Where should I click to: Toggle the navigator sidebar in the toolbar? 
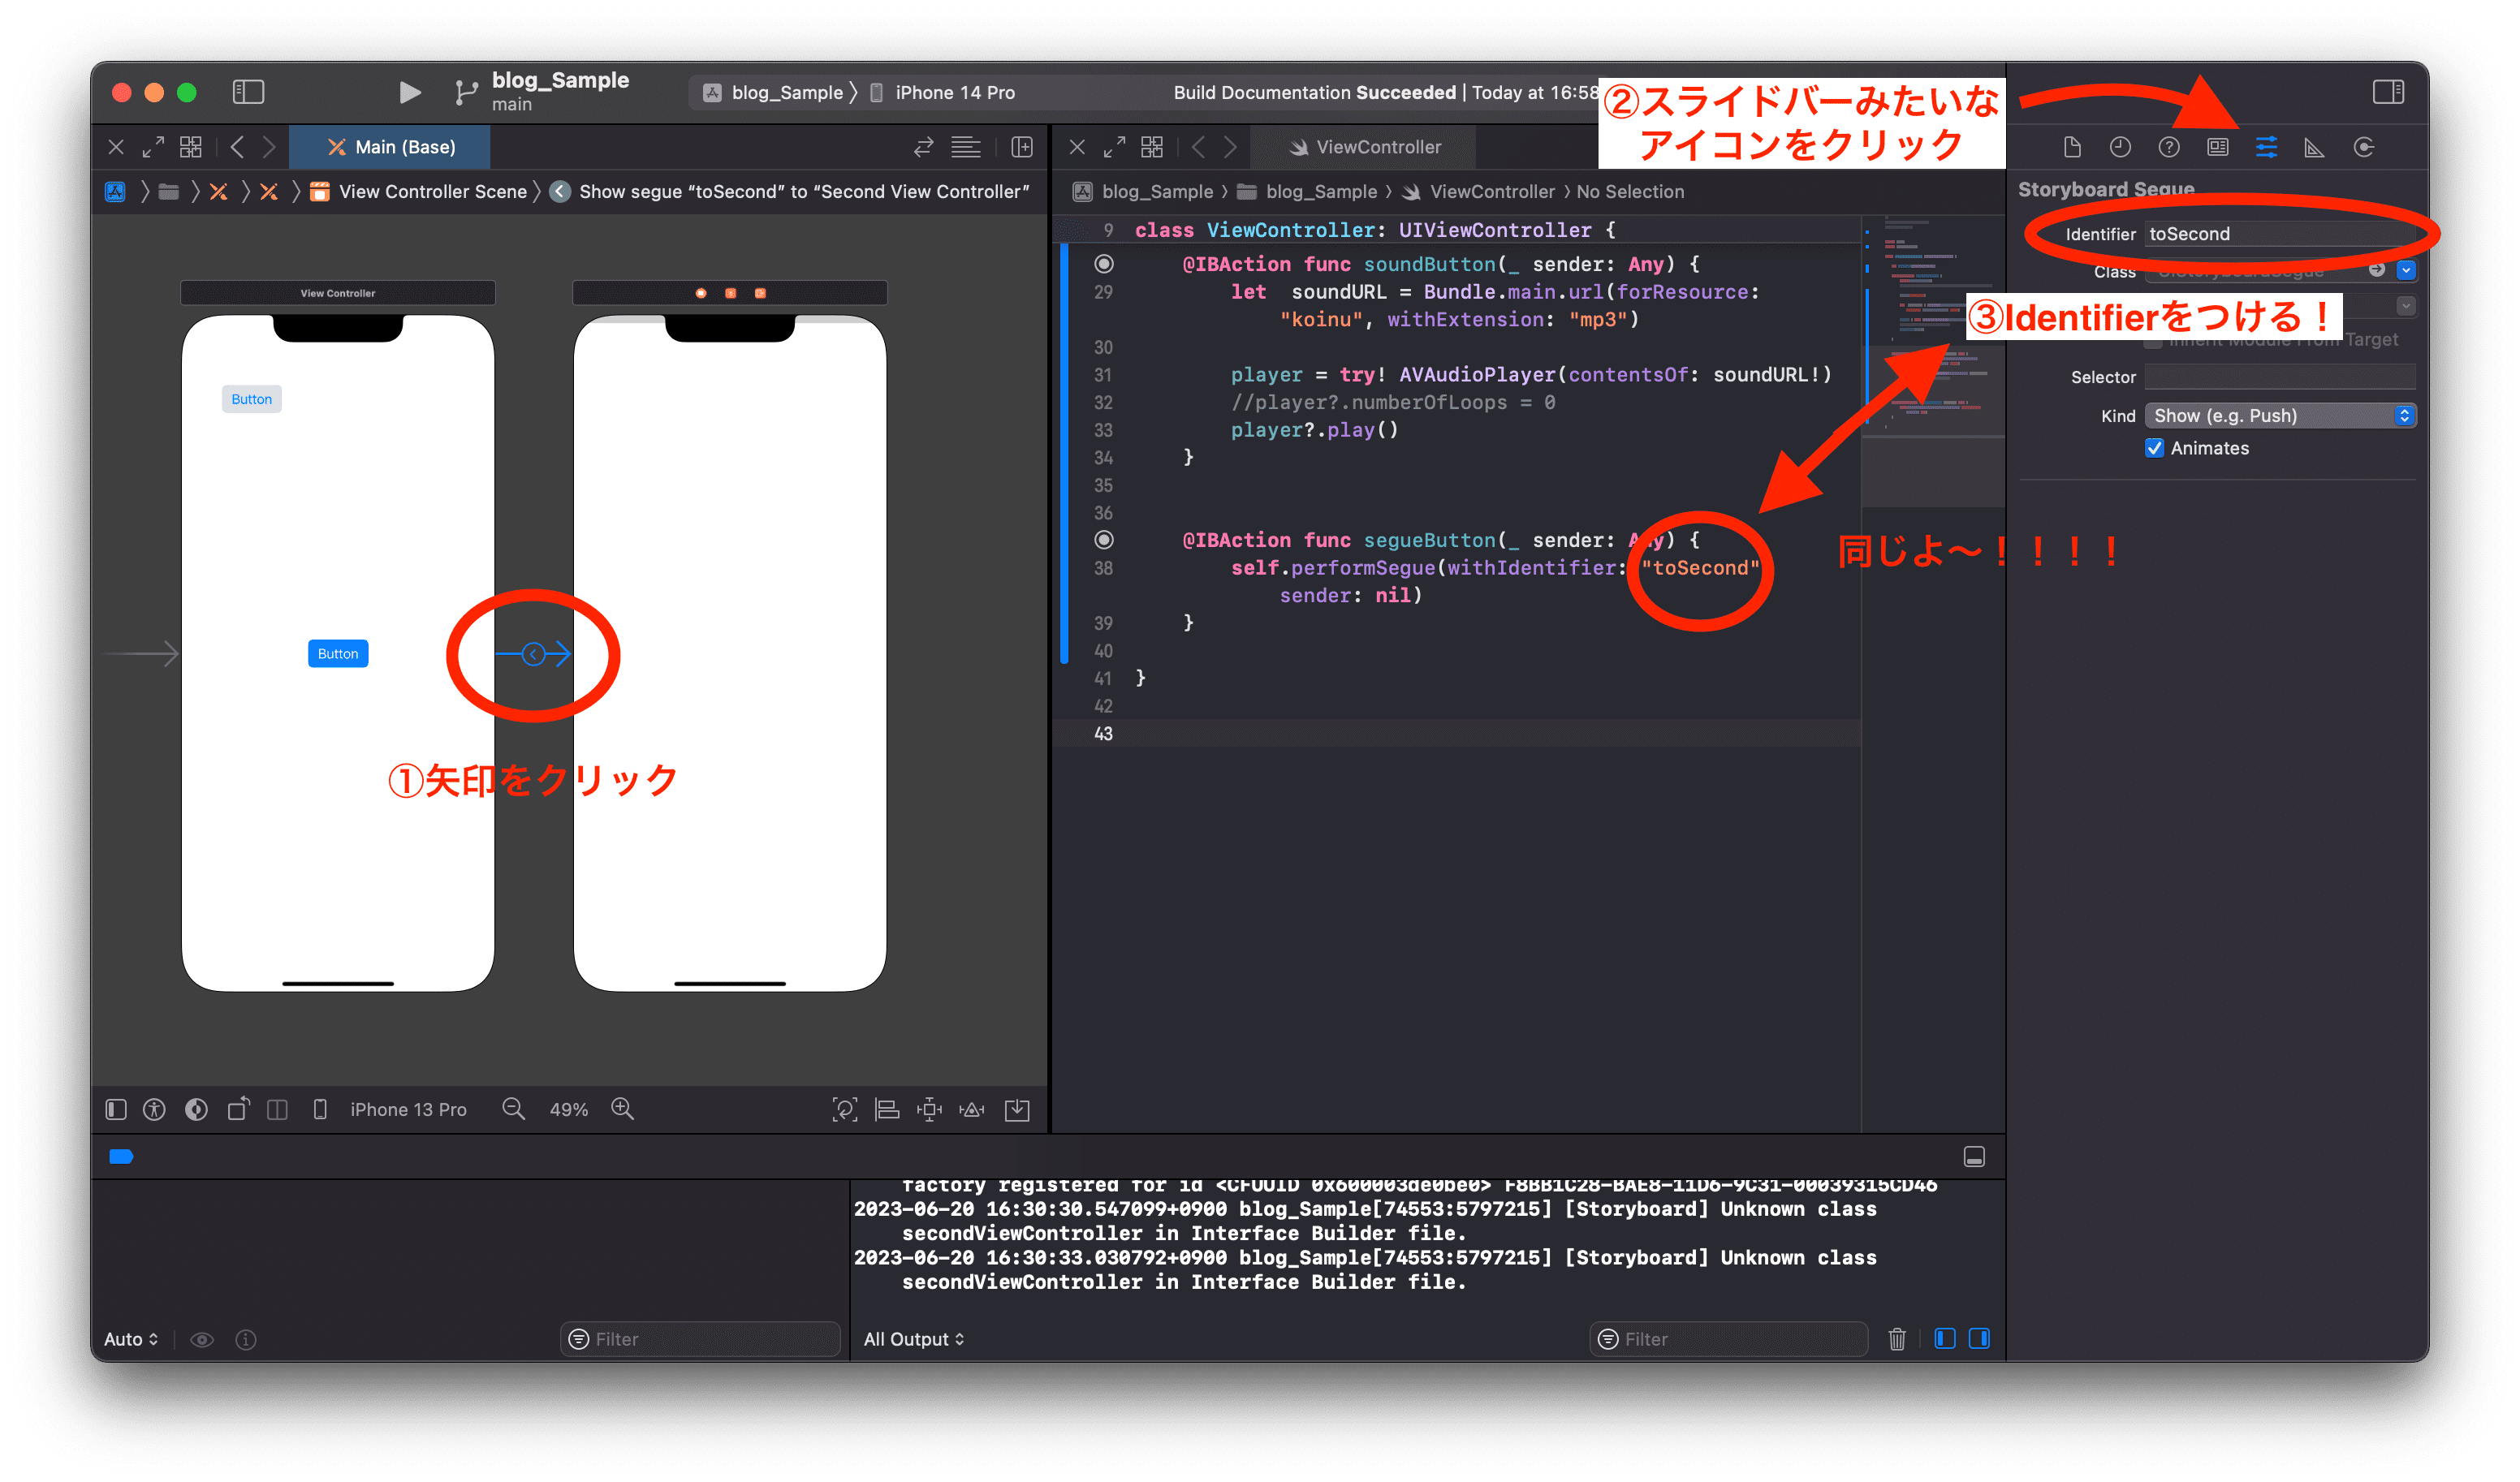click(x=248, y=92)
